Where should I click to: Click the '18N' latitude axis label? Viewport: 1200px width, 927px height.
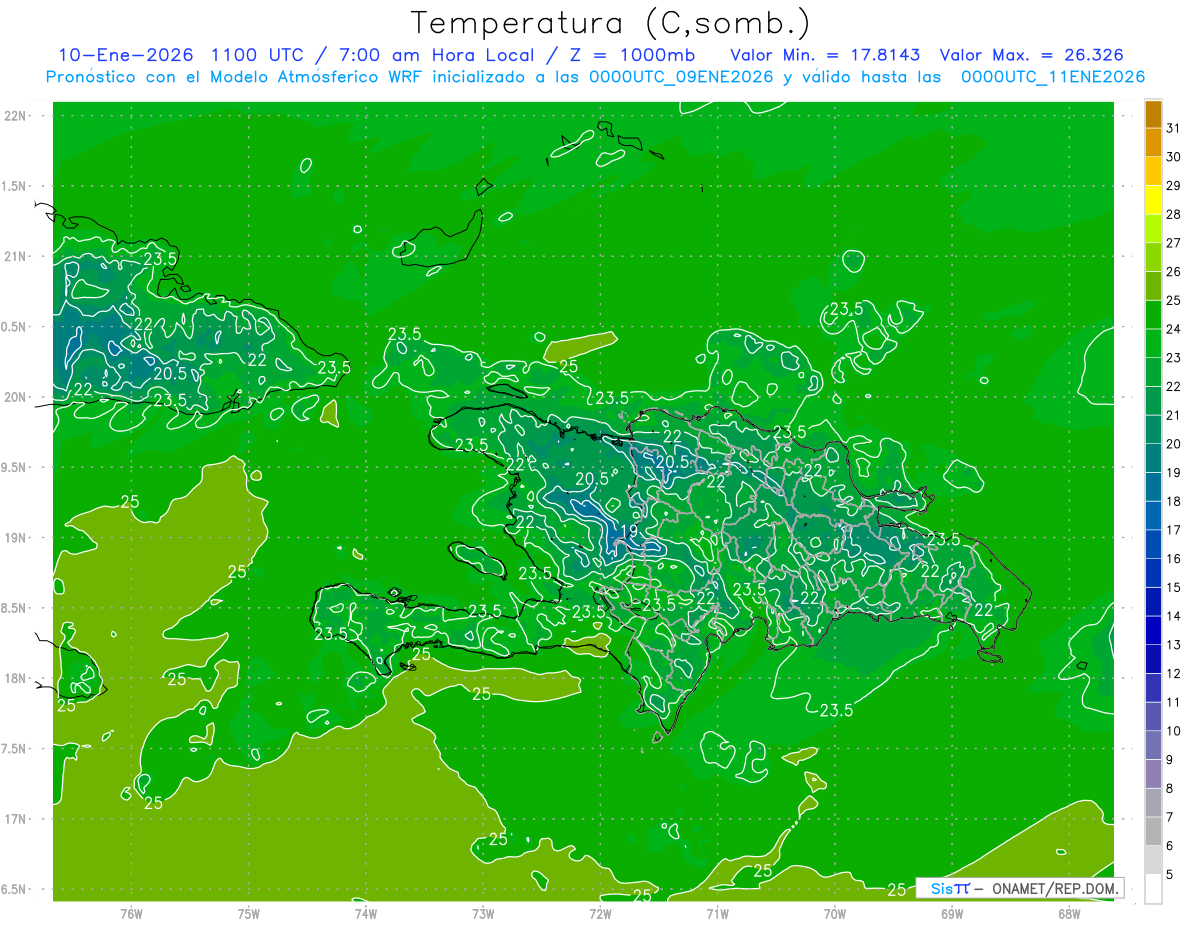pos(16,678)
